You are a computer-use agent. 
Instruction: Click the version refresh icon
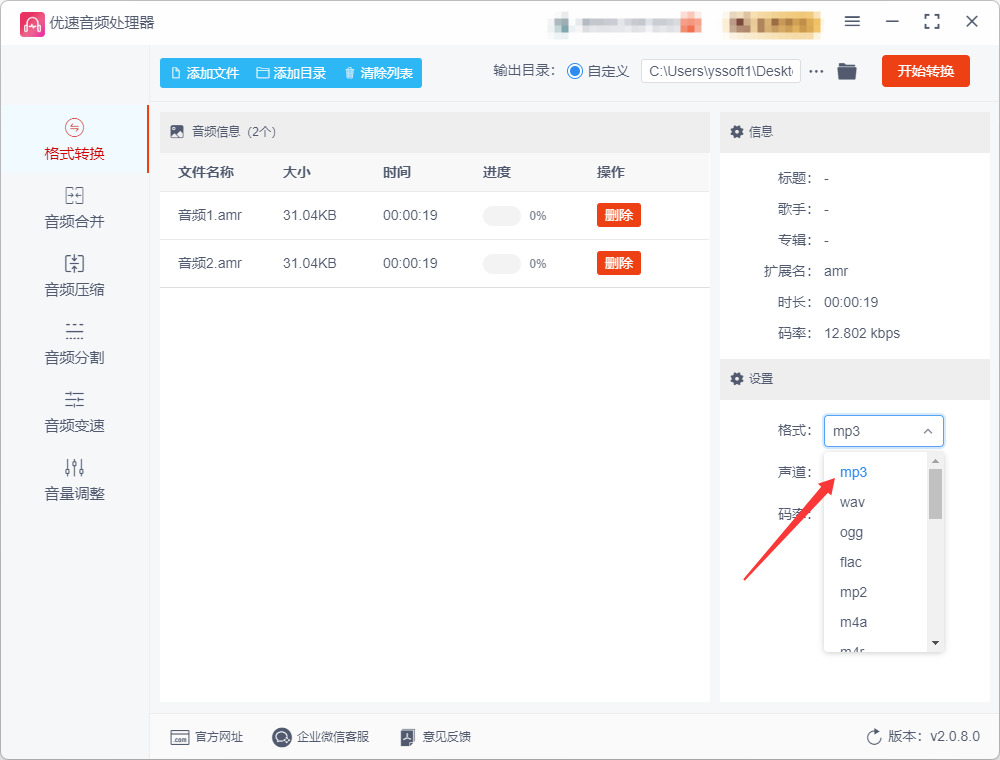coord(874,737)
